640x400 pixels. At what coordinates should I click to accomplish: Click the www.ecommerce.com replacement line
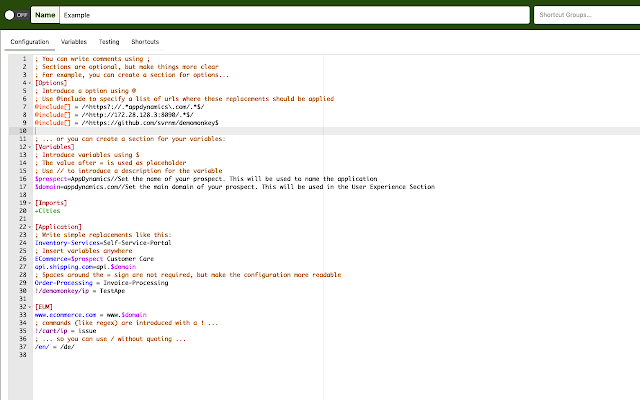[91, 315]
